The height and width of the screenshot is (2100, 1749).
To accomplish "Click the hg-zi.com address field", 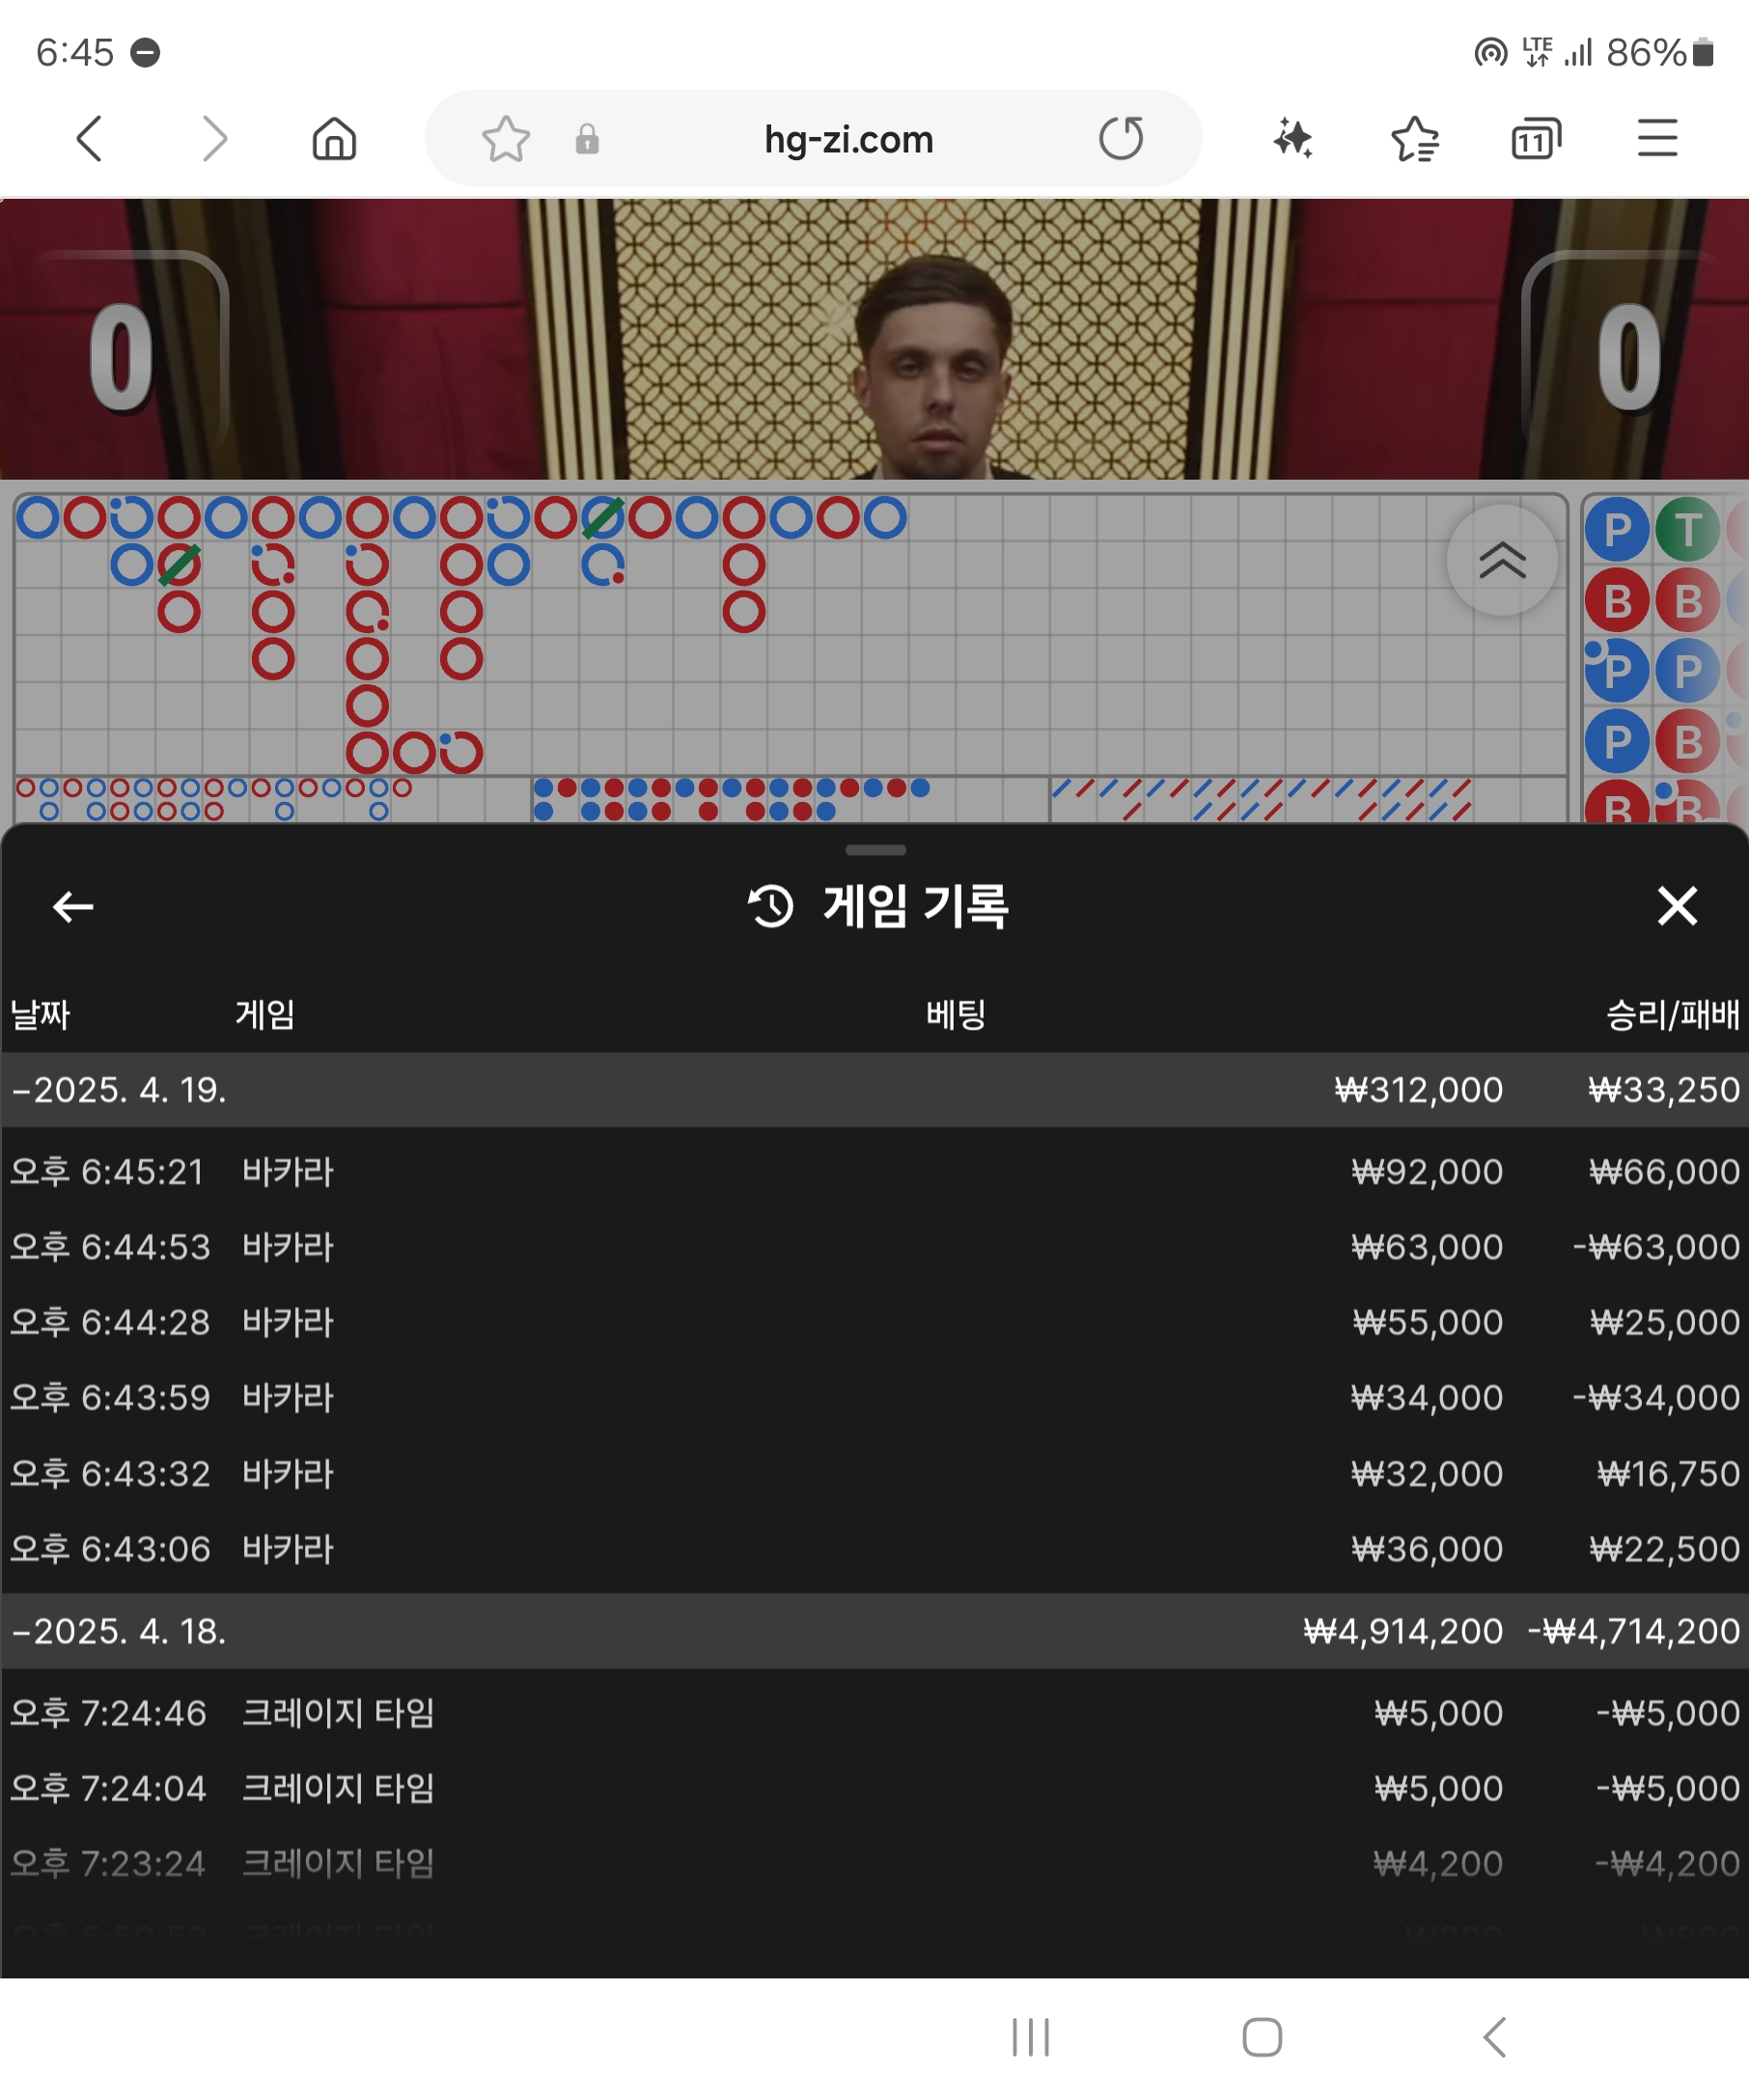I will pos(848,138).
